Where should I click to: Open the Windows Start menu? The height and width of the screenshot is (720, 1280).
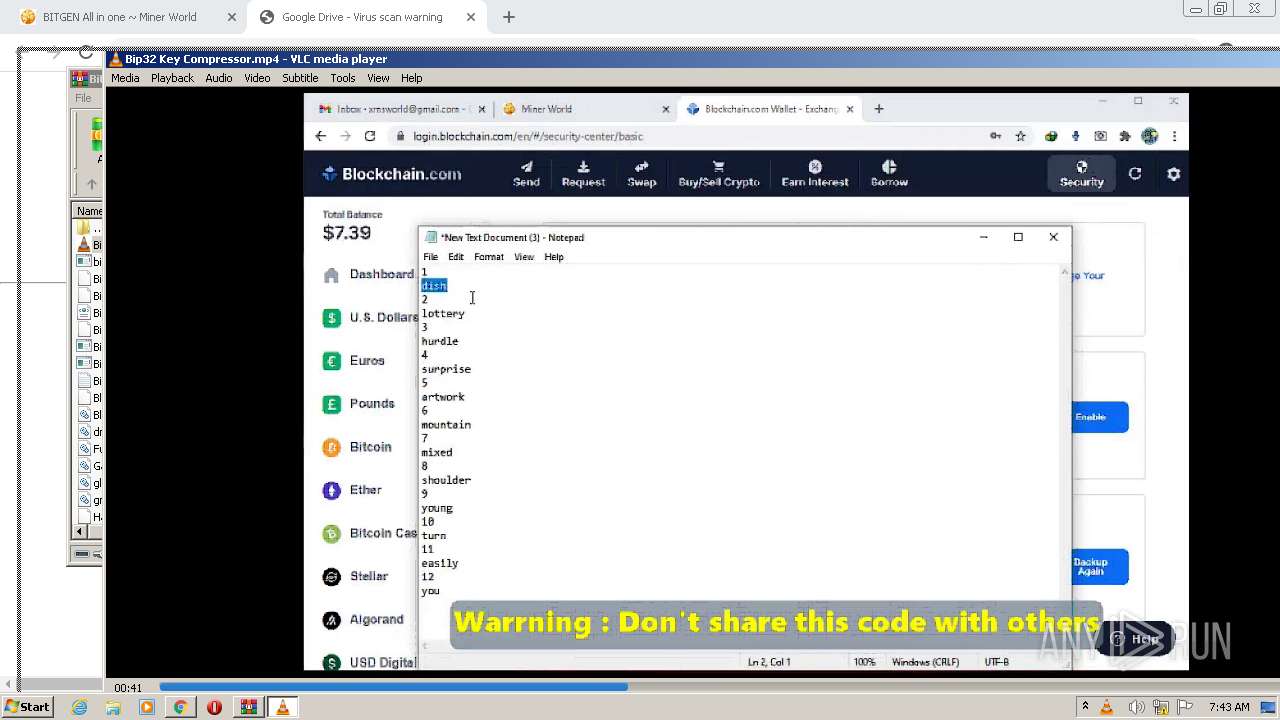(x=27, y=707)
